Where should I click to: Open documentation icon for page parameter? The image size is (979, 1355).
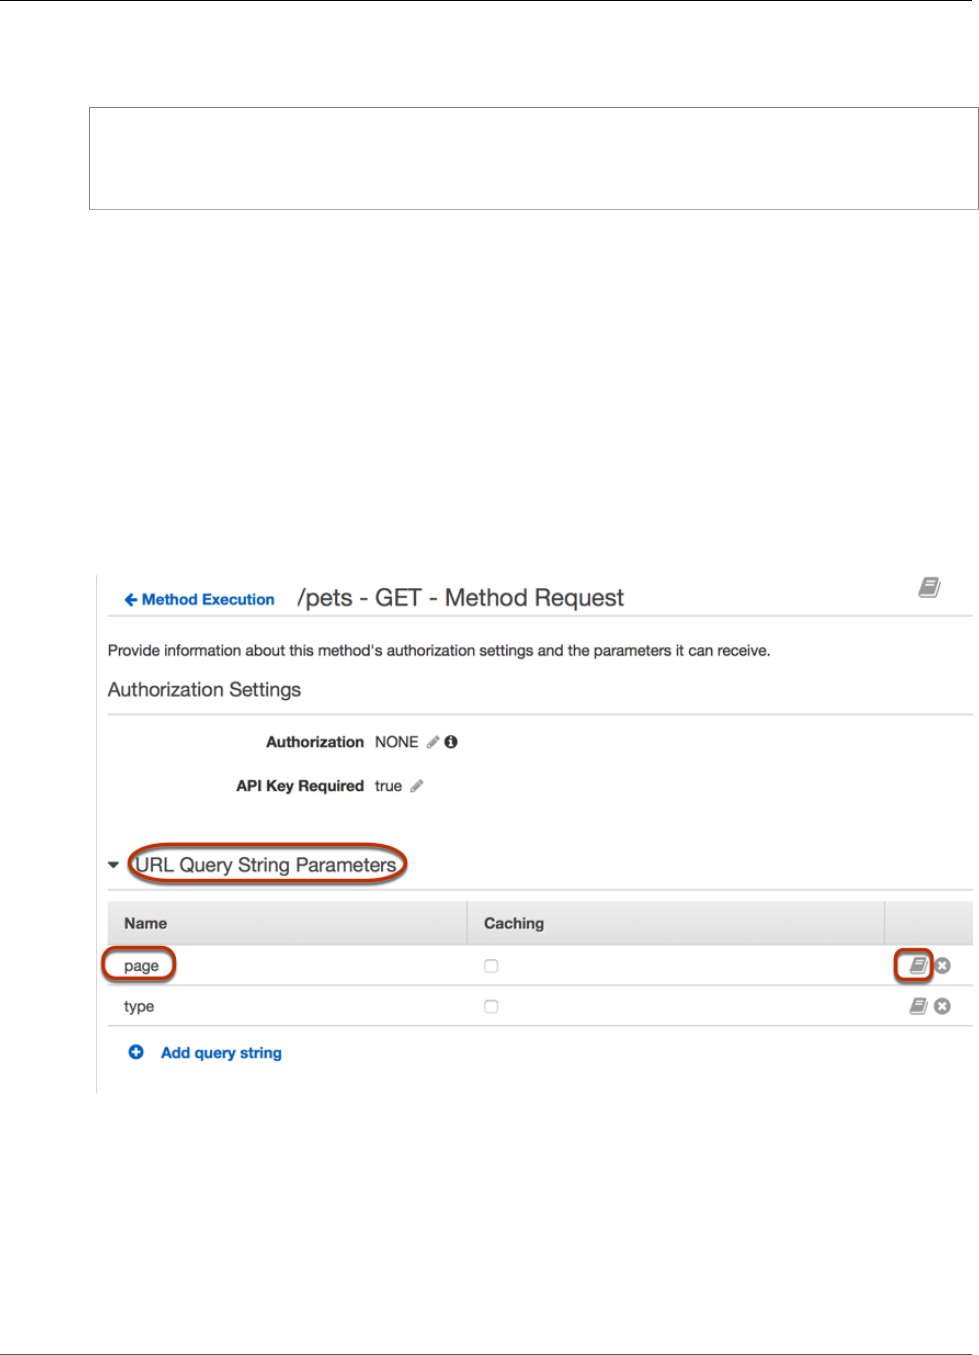coord(918,965)
